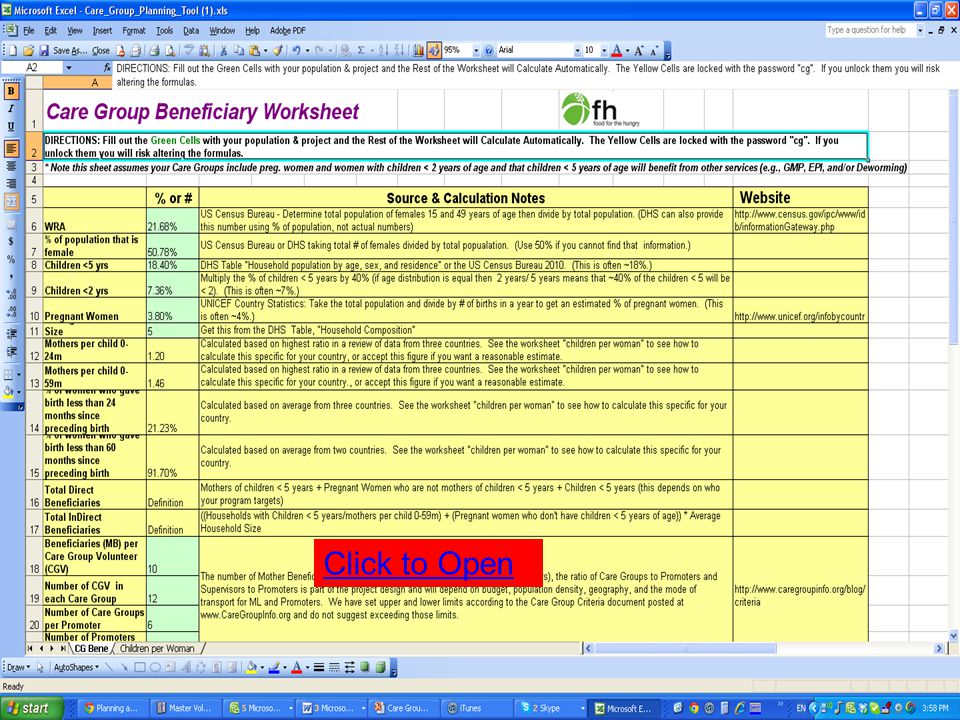Image resolution: width=960 pixels, height=720 pixels.
Task: Cut selection with the scissors icon
Action: [x=223, y=50]
